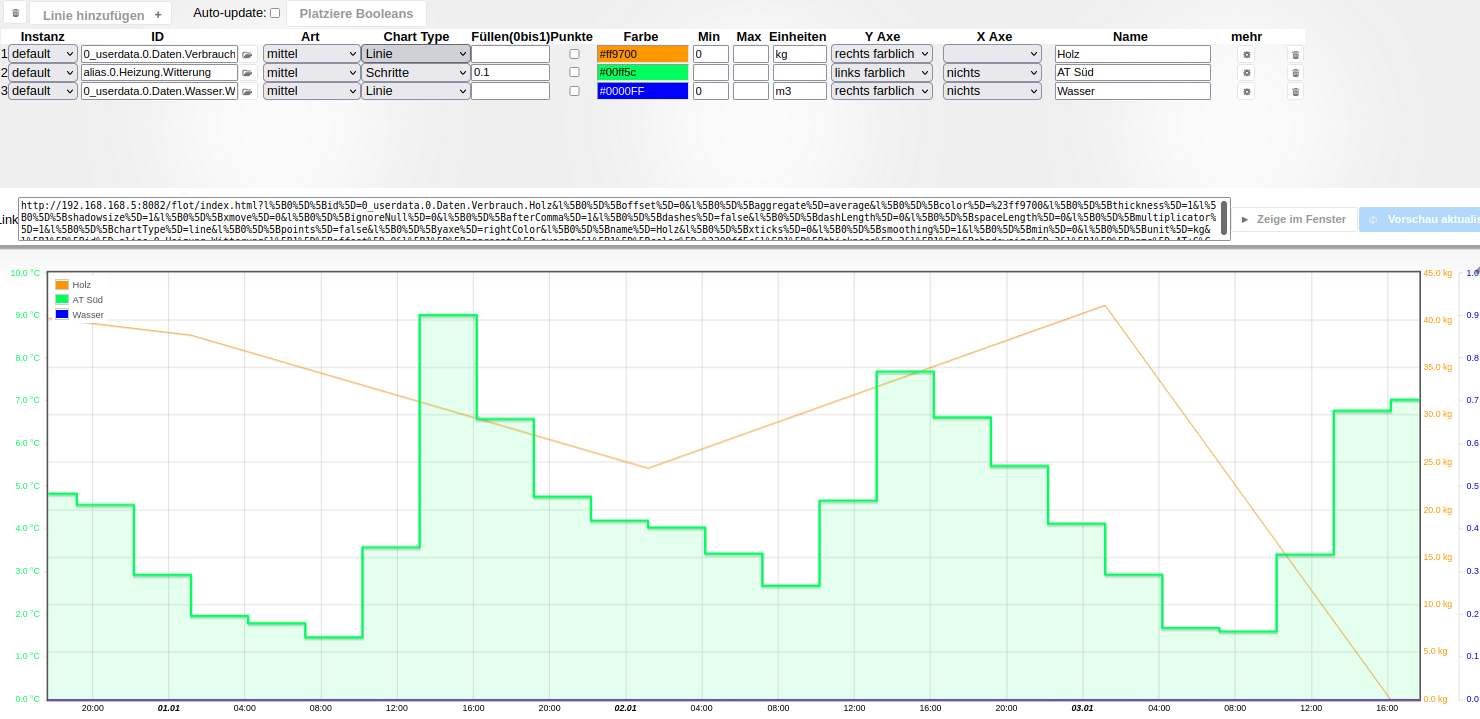
Task: Open the Art dropdown in the Wasser row
Action: coord(311,91)
